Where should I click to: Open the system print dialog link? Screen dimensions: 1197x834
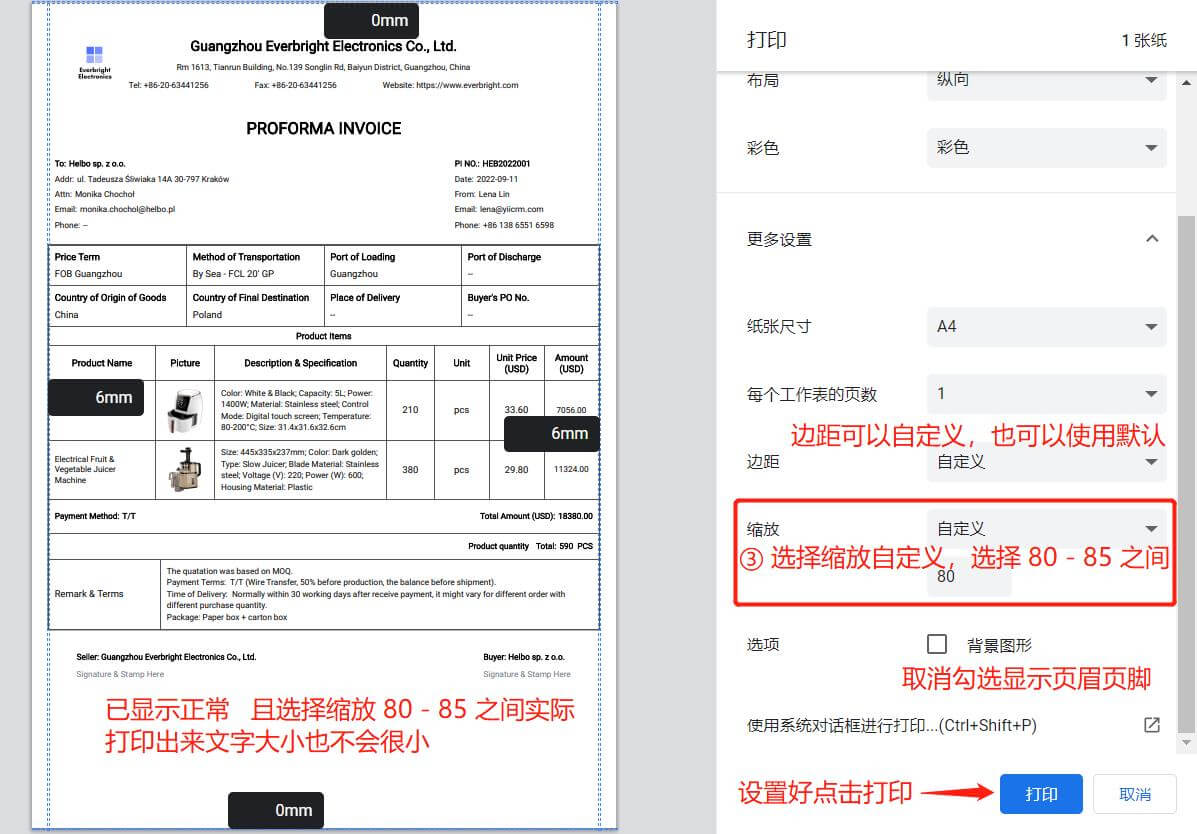[x=891, y=726]
